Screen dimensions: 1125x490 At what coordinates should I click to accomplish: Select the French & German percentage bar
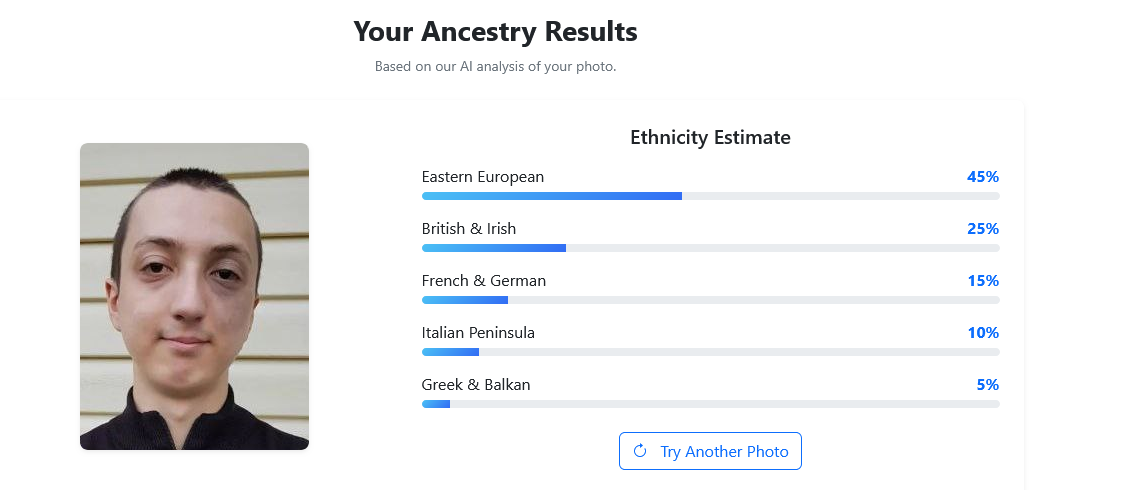tap(710, 300)
